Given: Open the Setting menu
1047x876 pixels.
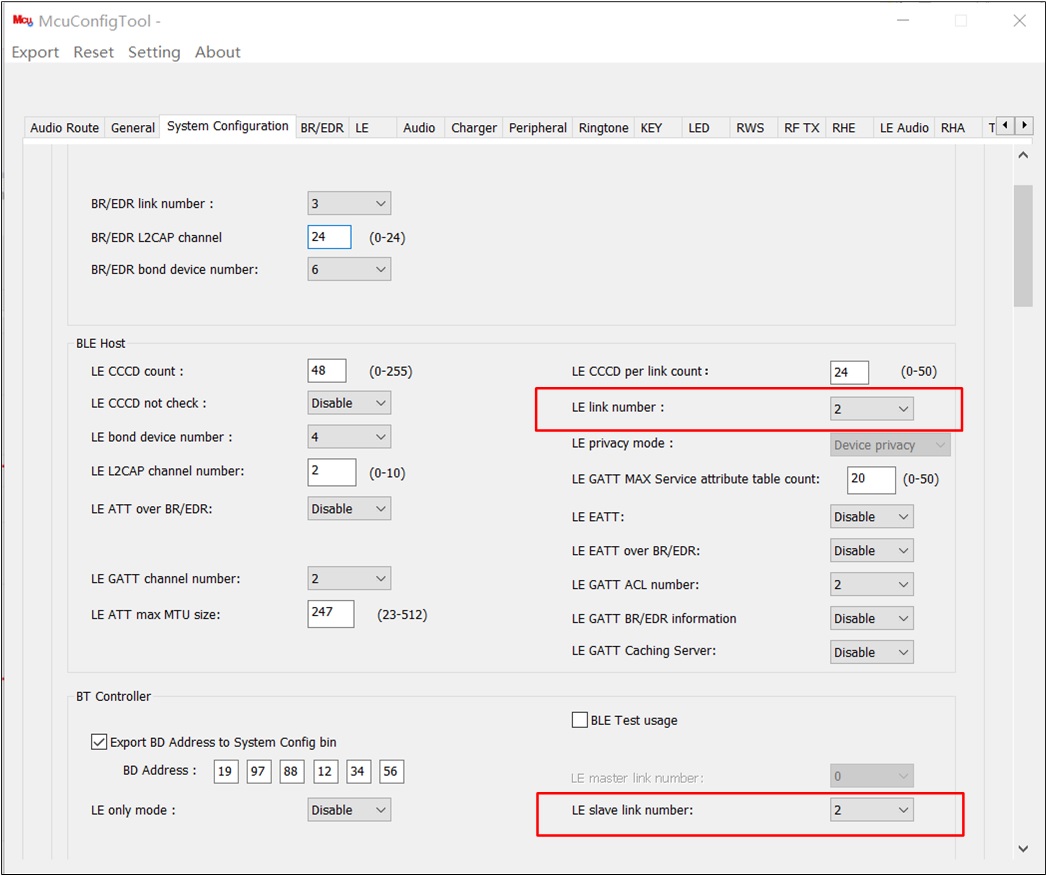Looking at the screenshot, I should tap(154, 52).
